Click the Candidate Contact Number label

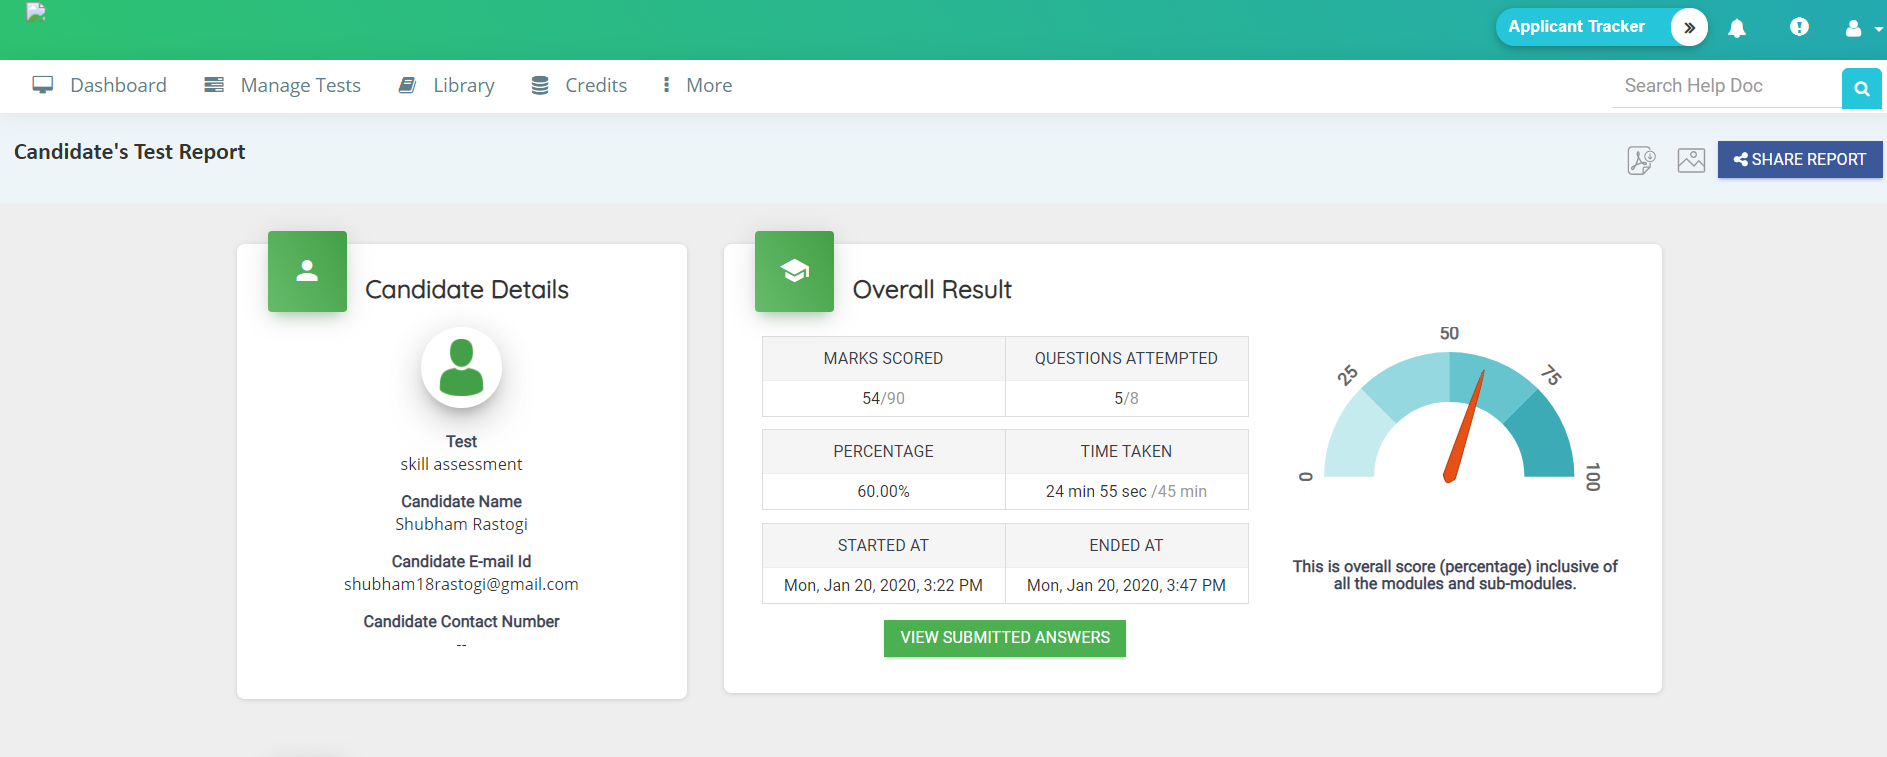point(461,621)
